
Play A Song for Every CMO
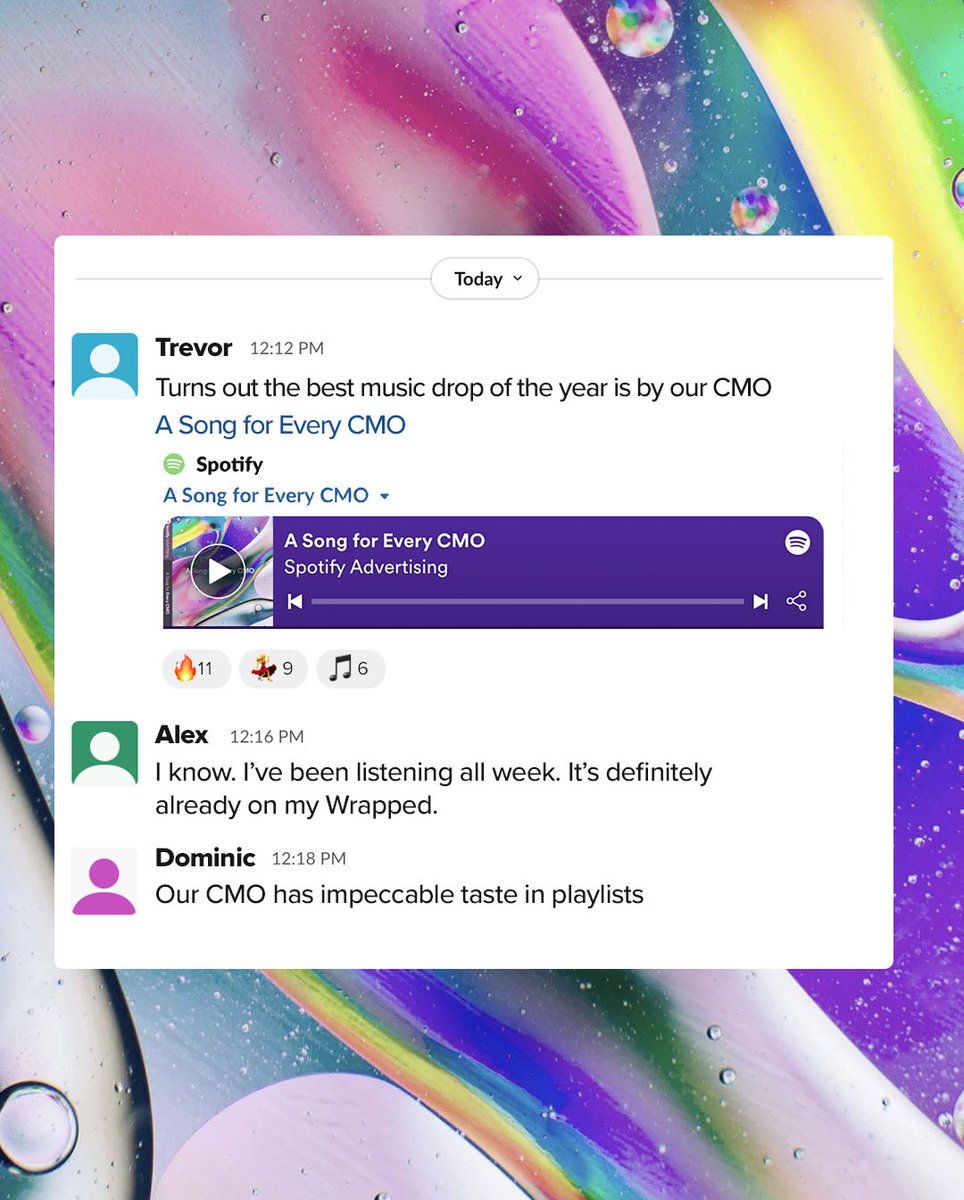[218, 571]
